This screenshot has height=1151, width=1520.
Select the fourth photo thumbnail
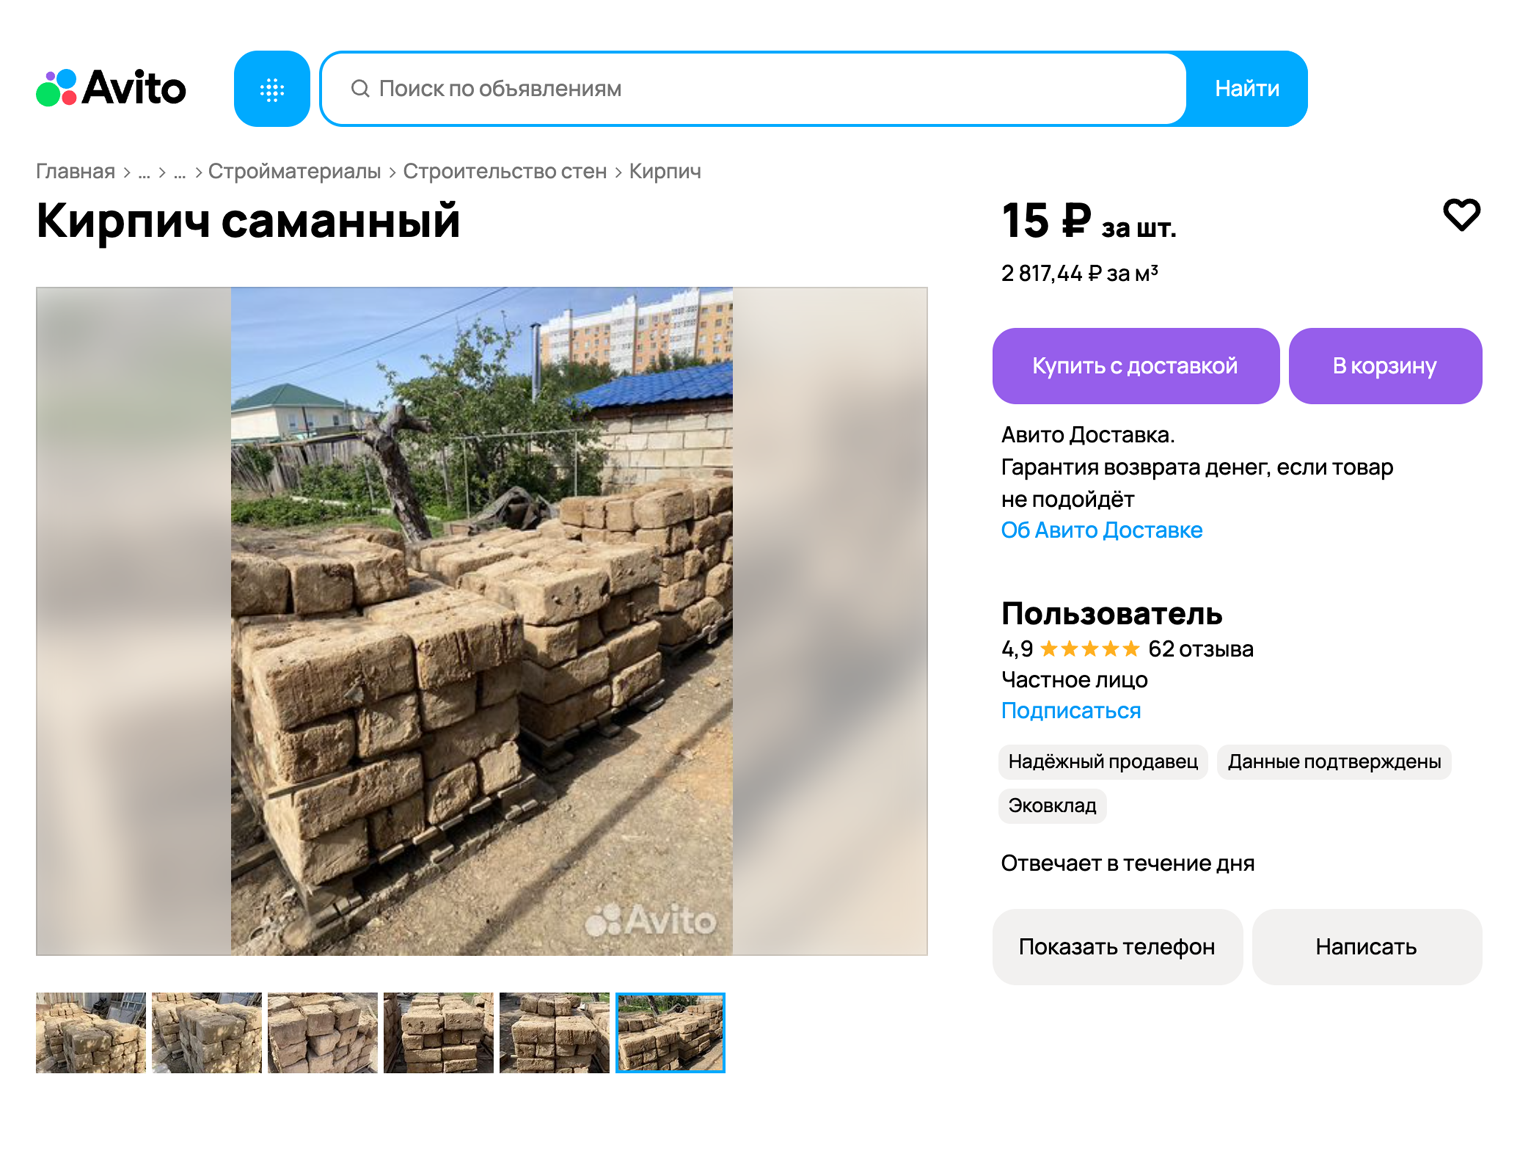point(439,1033)
